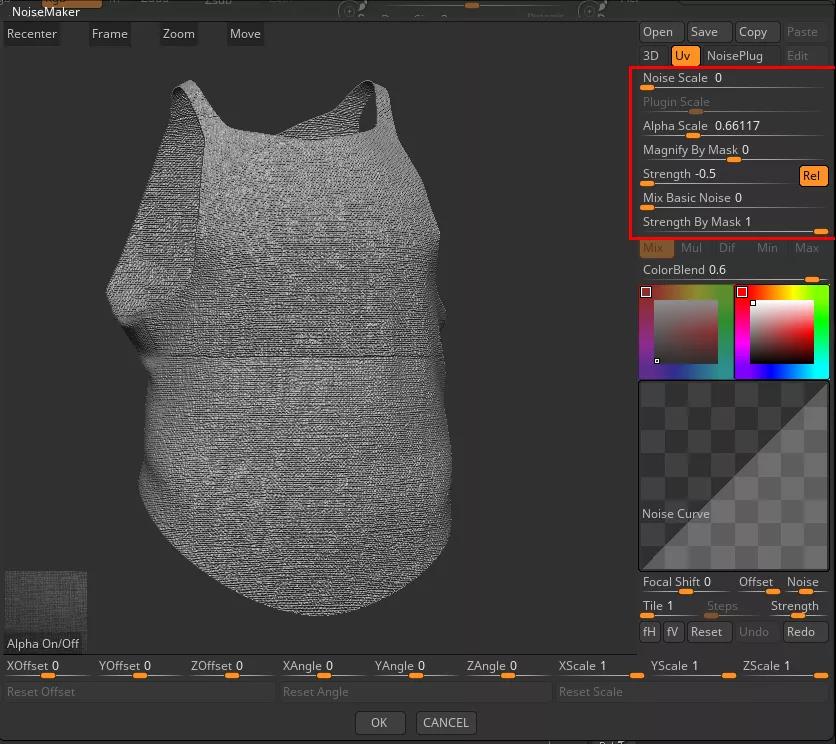The width and height of the screenshot is (836, 744).
Task: Enable Uv noise mapping mode
Action: [682, 56]
